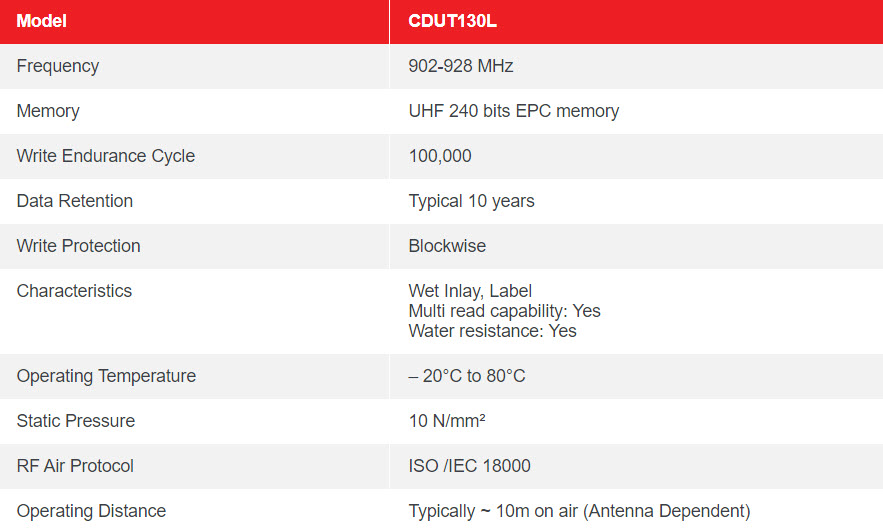Click the Characteristics row label
The width and height of the screenshot is (883, 530).
pyautogui.click(x=74, y=291)
